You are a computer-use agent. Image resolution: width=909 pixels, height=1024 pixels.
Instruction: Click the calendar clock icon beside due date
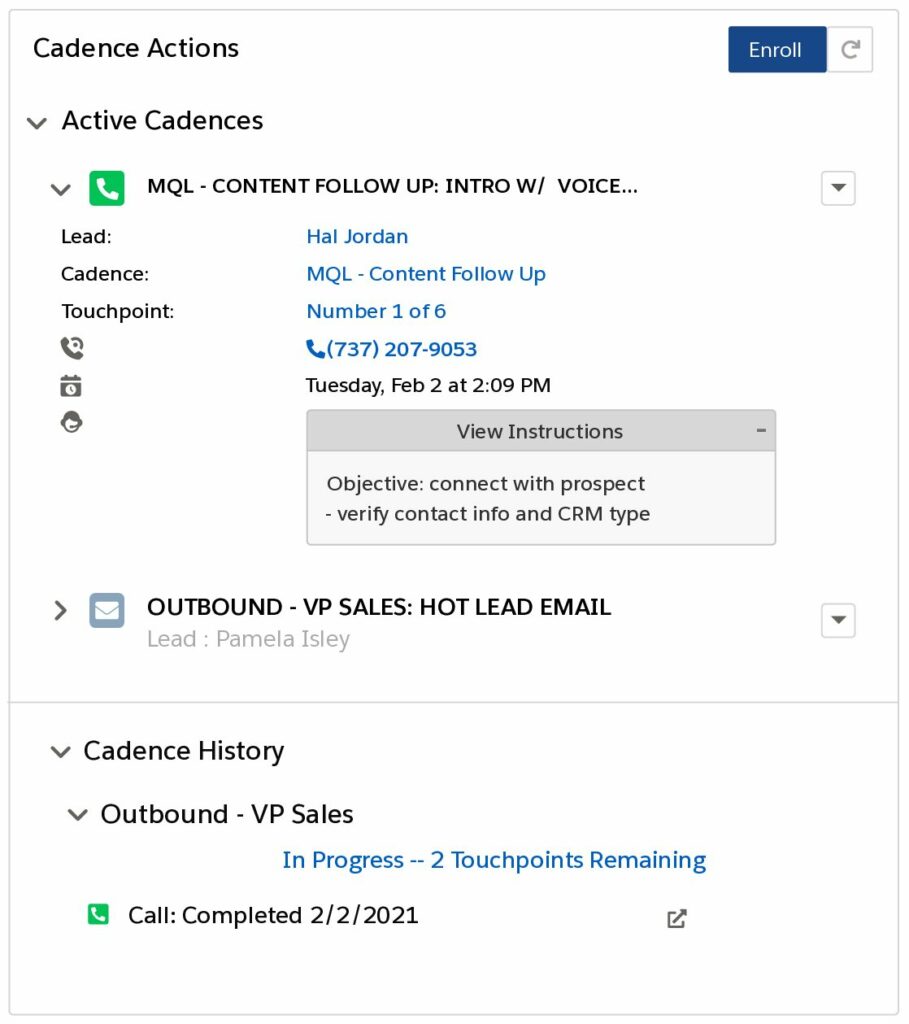click(71, 386)
